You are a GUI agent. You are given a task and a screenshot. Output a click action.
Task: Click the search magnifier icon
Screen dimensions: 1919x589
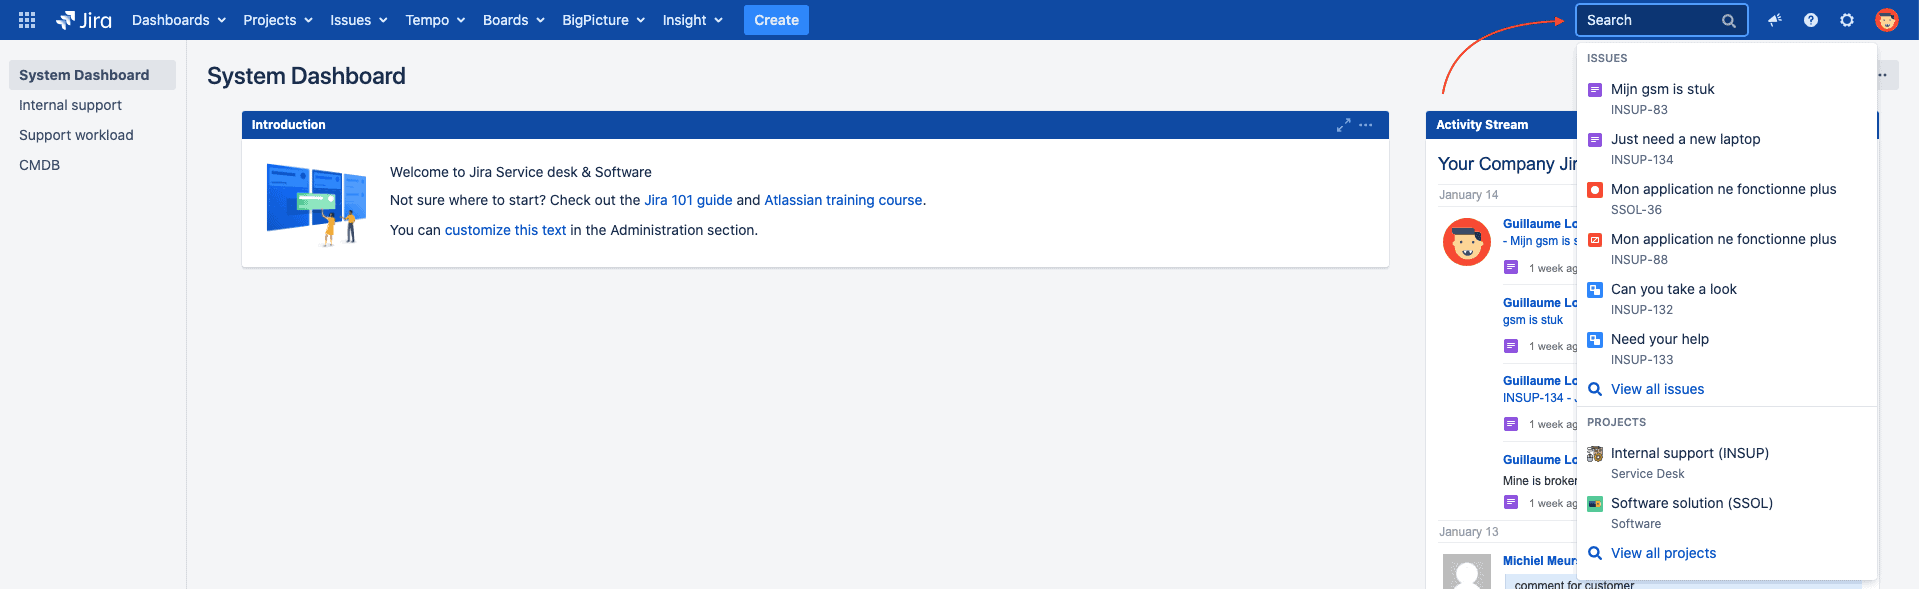1728,21
